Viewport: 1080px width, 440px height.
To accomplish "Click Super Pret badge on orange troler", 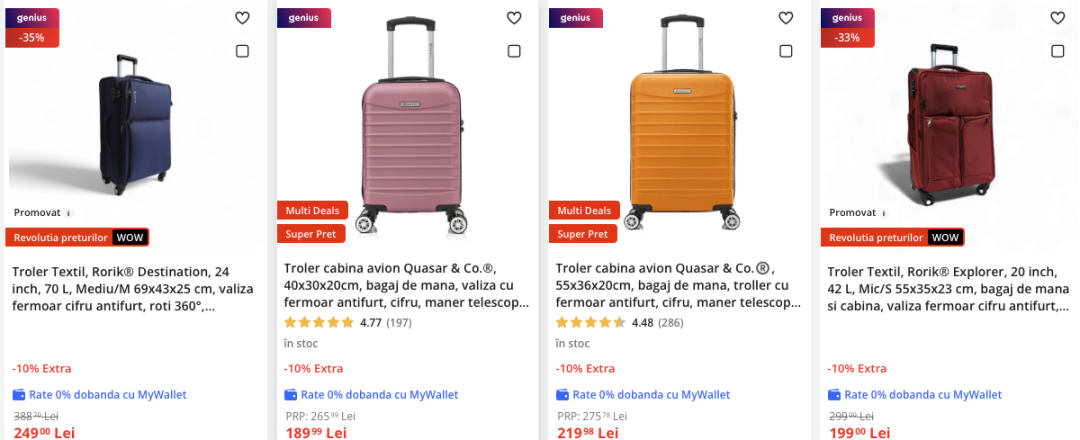I will coord(583,234).
